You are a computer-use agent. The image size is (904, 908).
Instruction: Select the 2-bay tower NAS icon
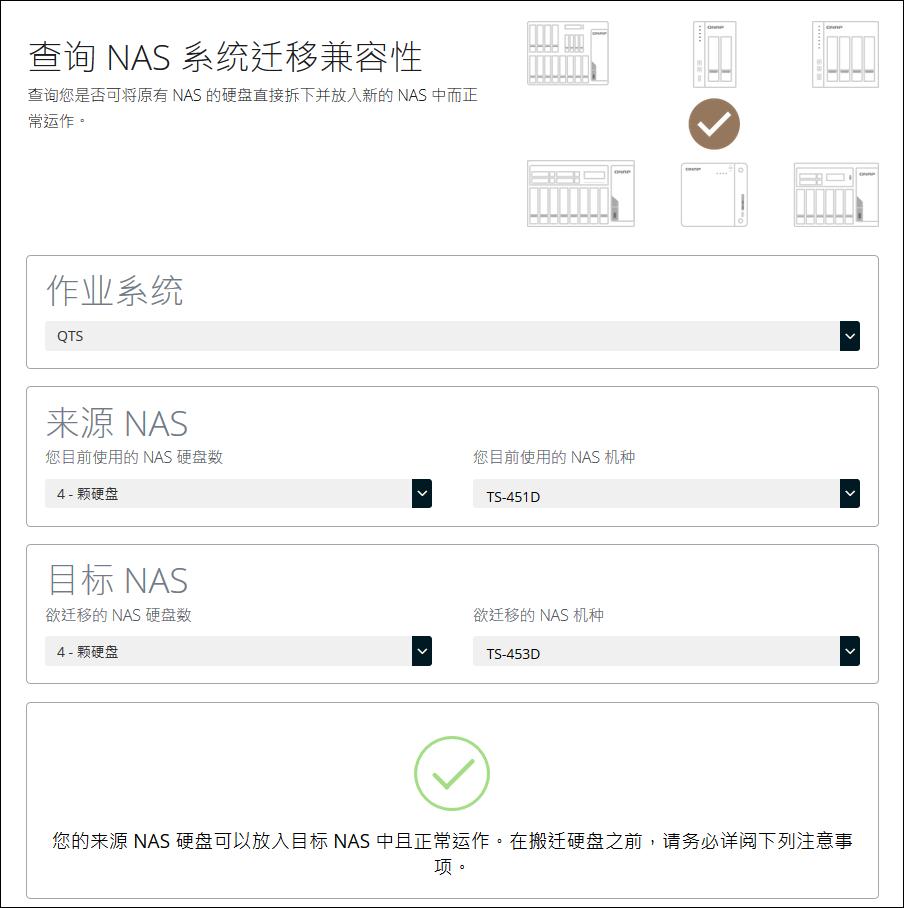[714, 52]
